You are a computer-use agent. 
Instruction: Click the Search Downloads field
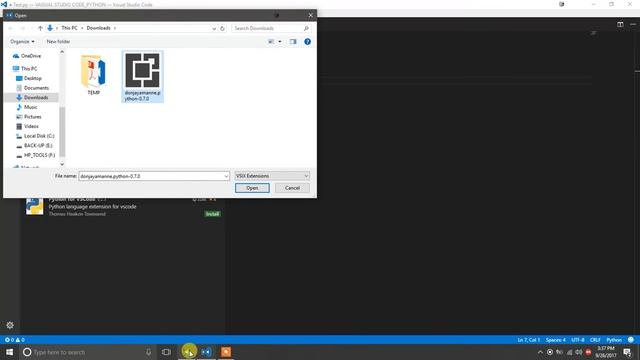click(x=271, y=28)
